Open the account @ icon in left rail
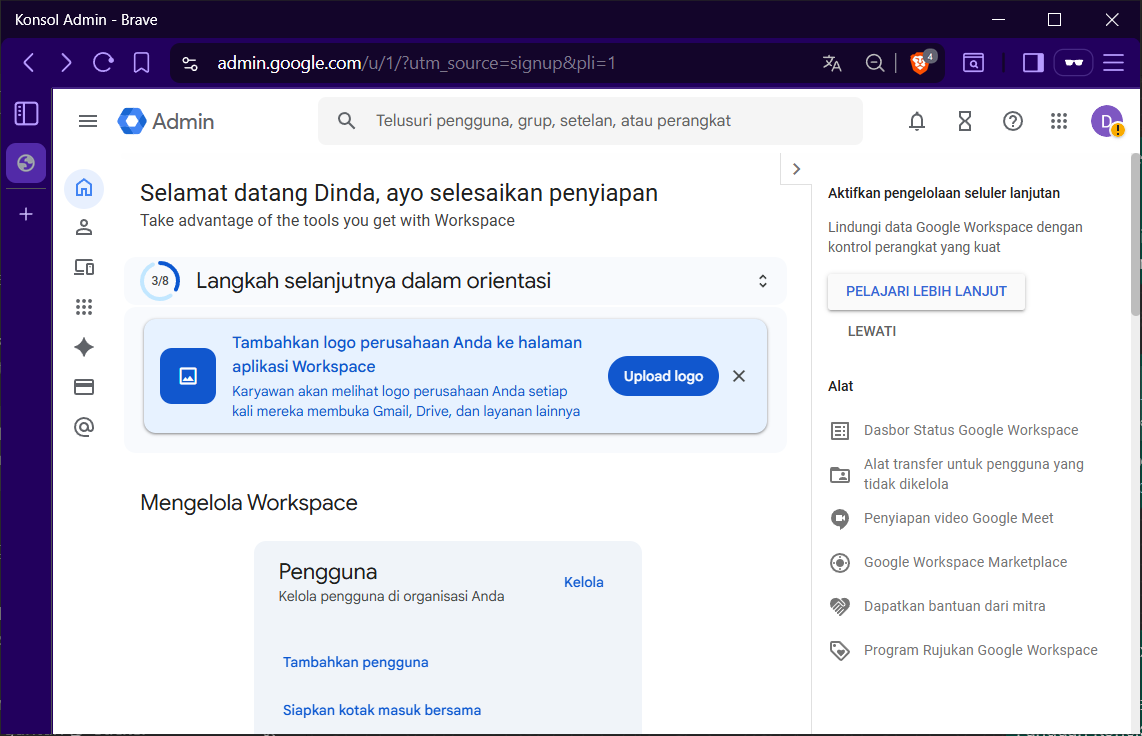The height and width of the screenshot is (736, 1142). coord(84,427)
